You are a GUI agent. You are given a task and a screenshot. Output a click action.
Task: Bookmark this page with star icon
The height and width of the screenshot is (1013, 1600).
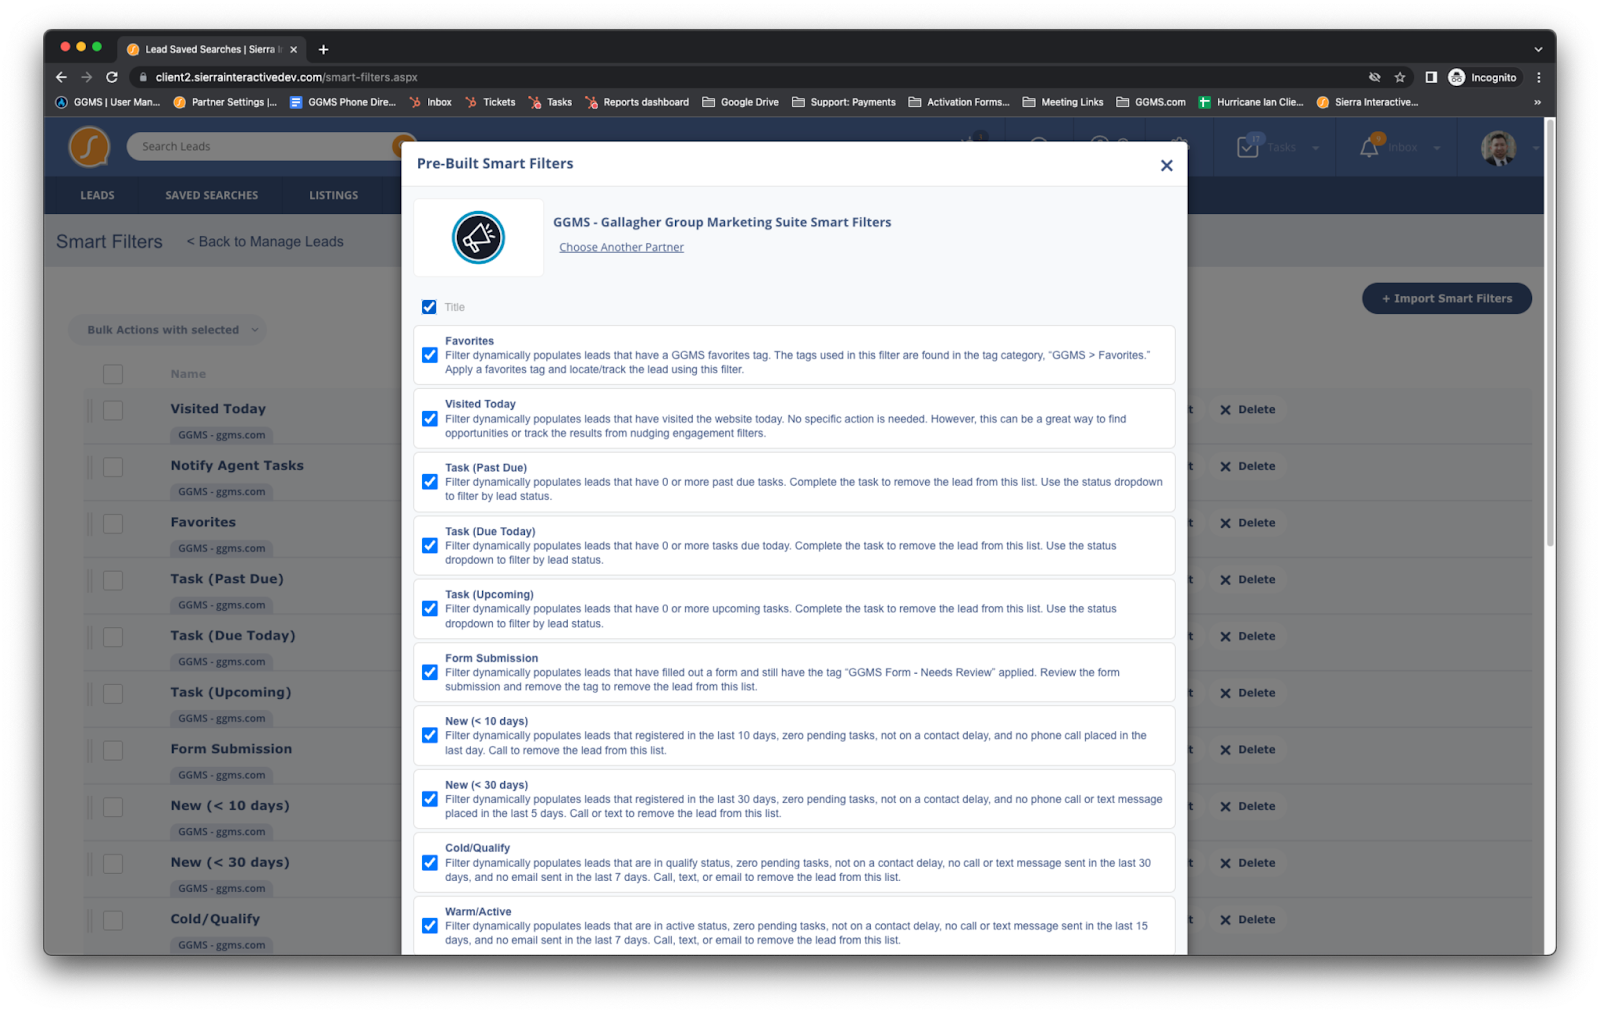click(x=1400, y=77)
